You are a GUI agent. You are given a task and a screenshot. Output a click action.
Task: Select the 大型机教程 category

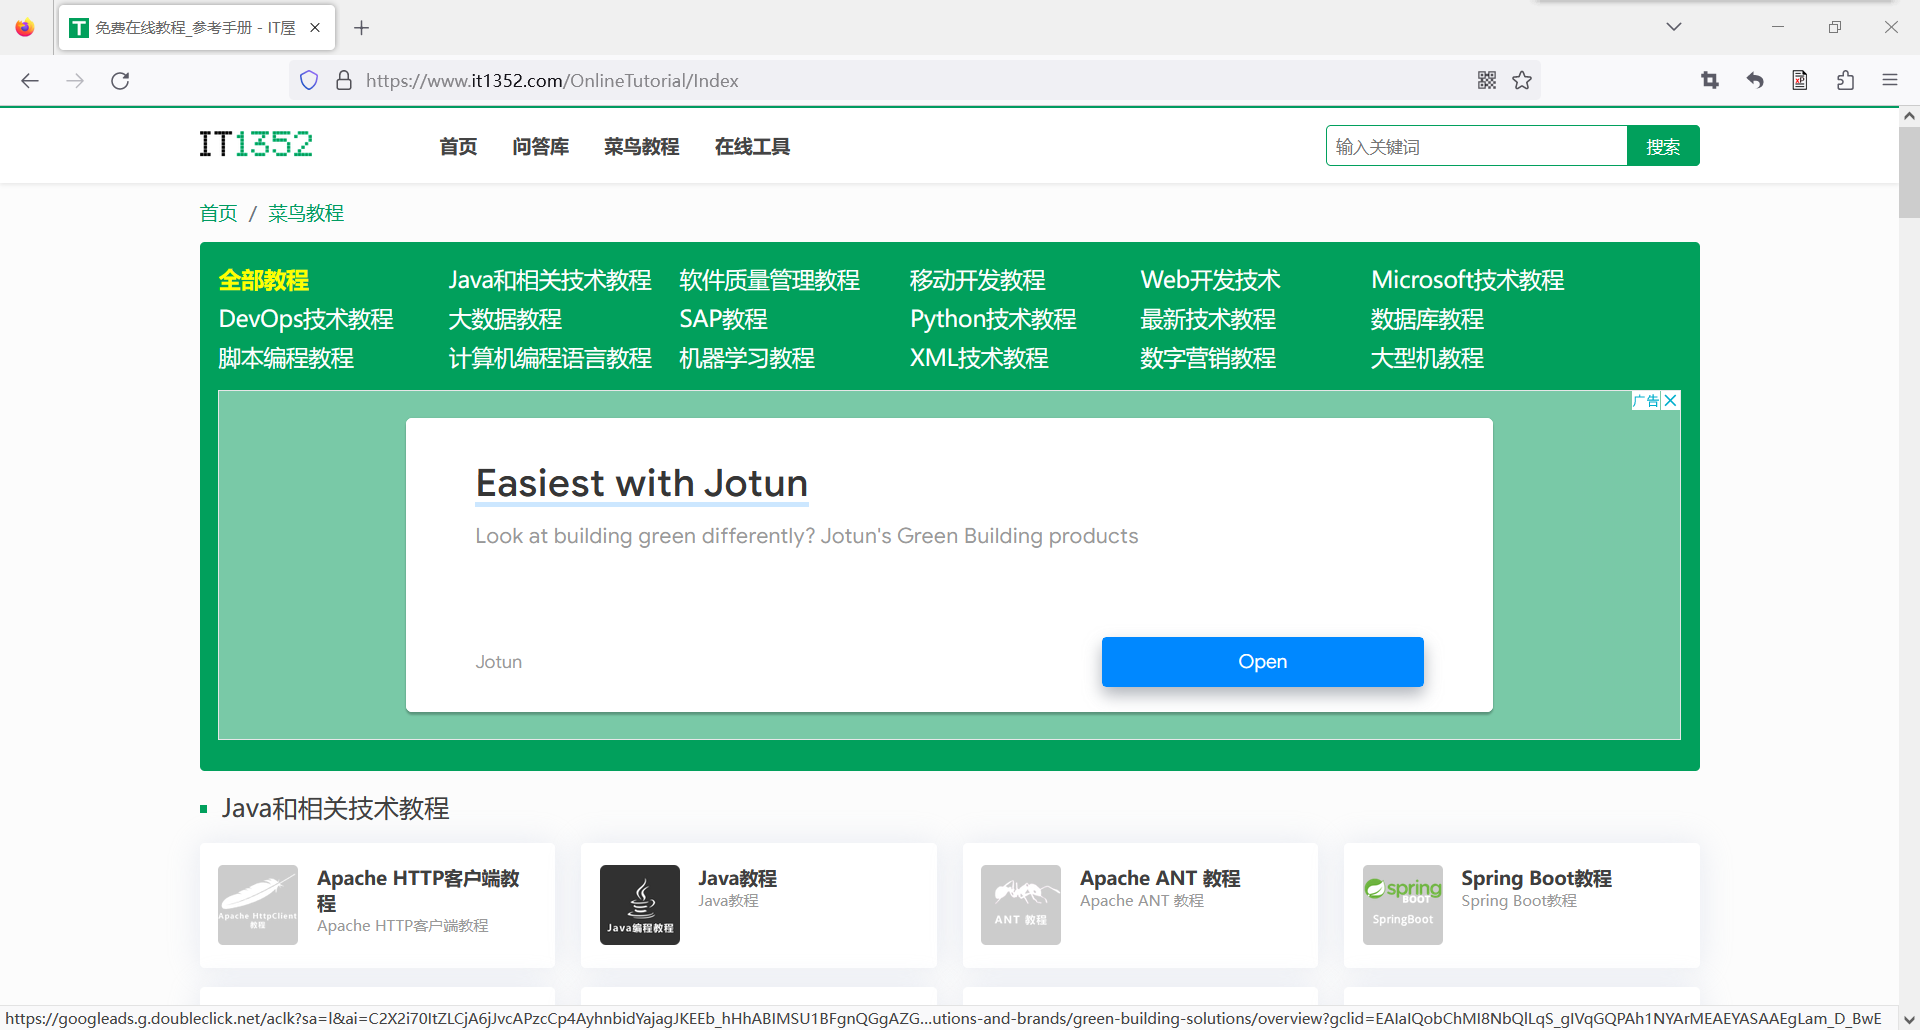[1428, 358]
